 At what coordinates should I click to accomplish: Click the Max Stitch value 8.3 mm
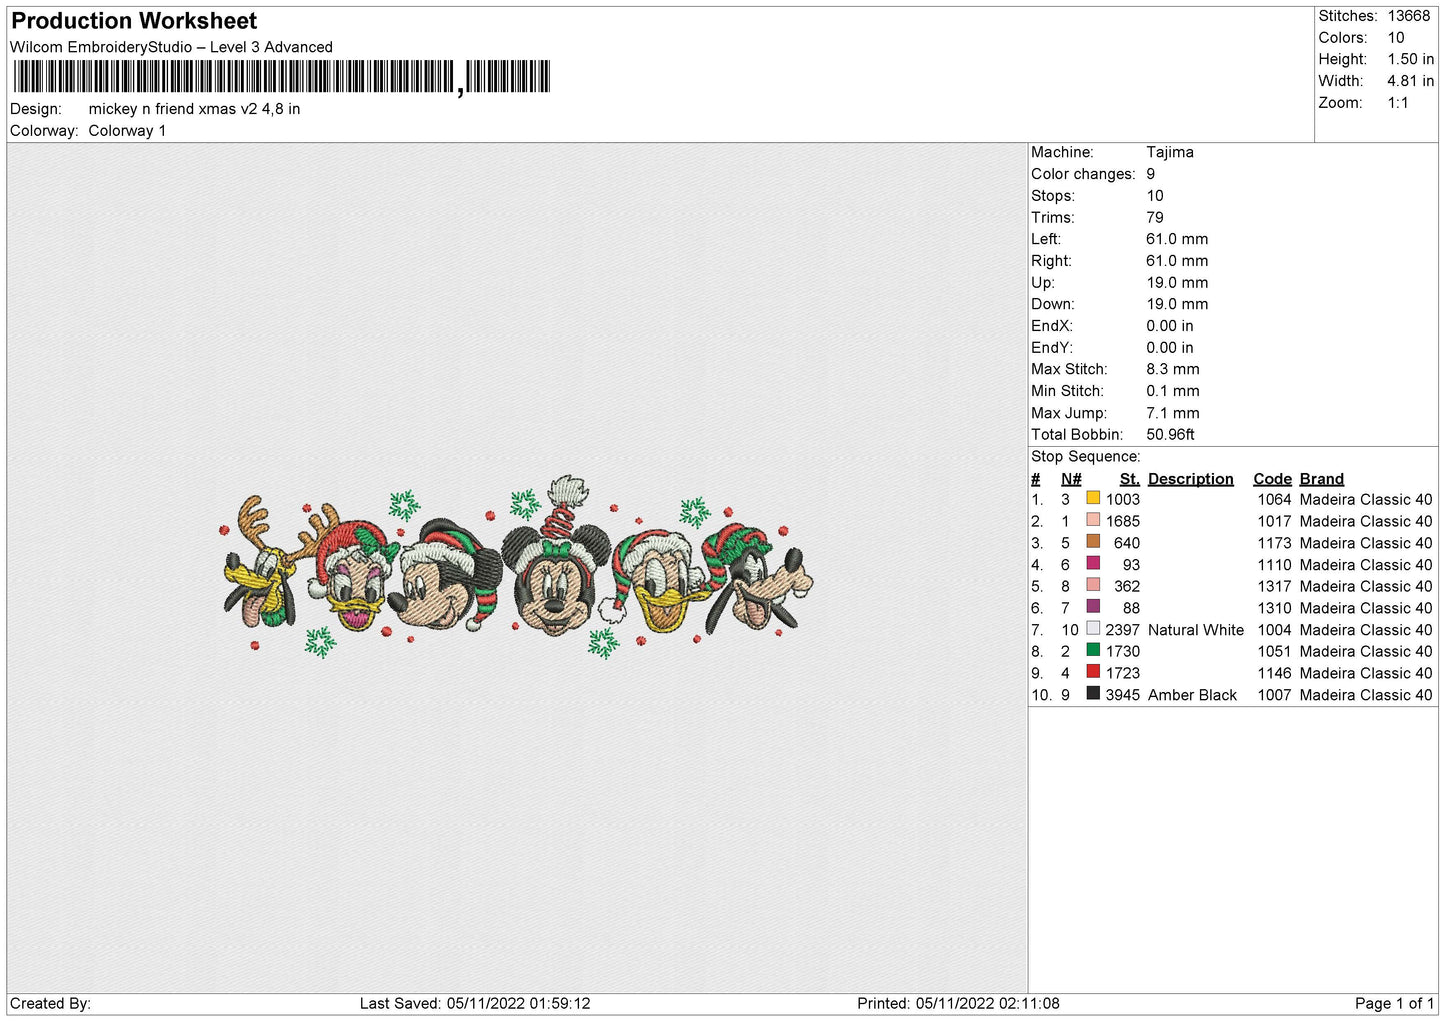1172,369
